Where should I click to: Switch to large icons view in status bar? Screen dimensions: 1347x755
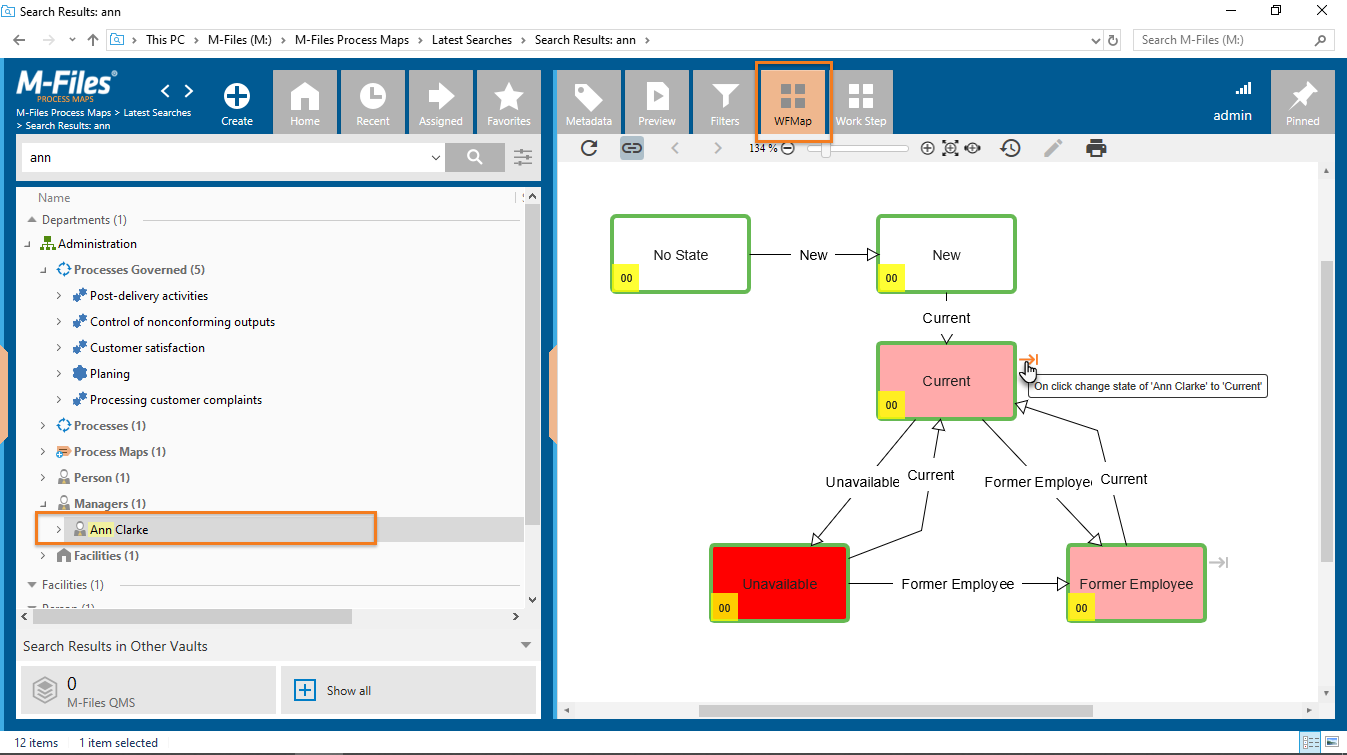pos(1331,743)
